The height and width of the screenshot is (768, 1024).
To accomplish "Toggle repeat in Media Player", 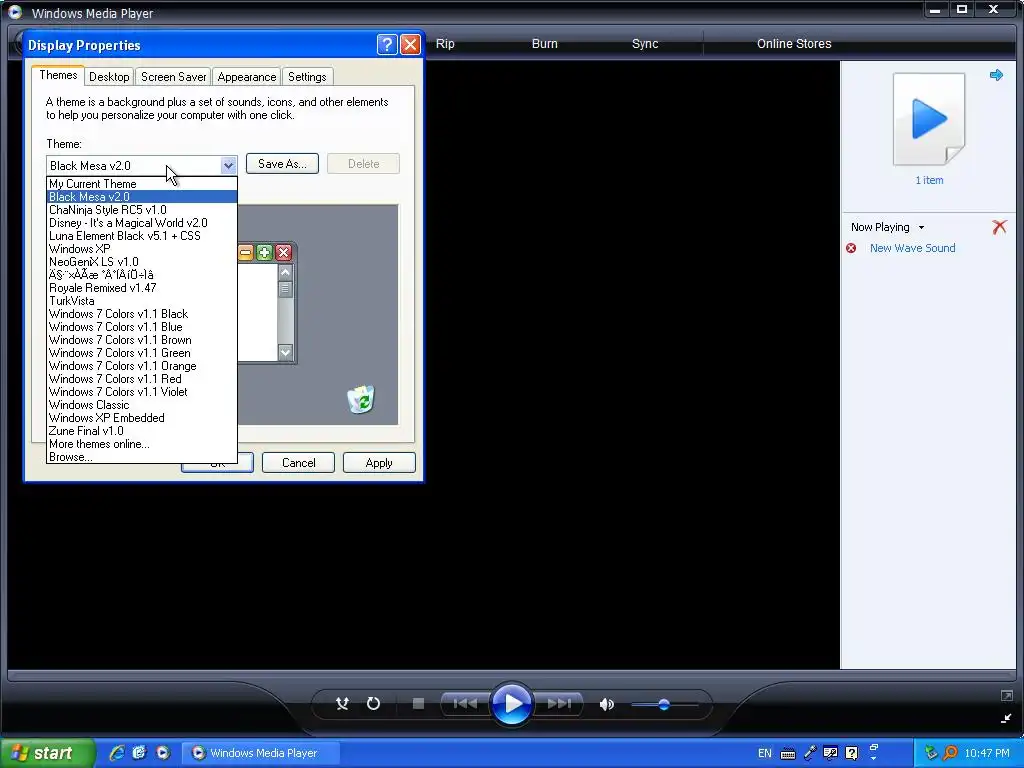I will click(x=373, y=703).
